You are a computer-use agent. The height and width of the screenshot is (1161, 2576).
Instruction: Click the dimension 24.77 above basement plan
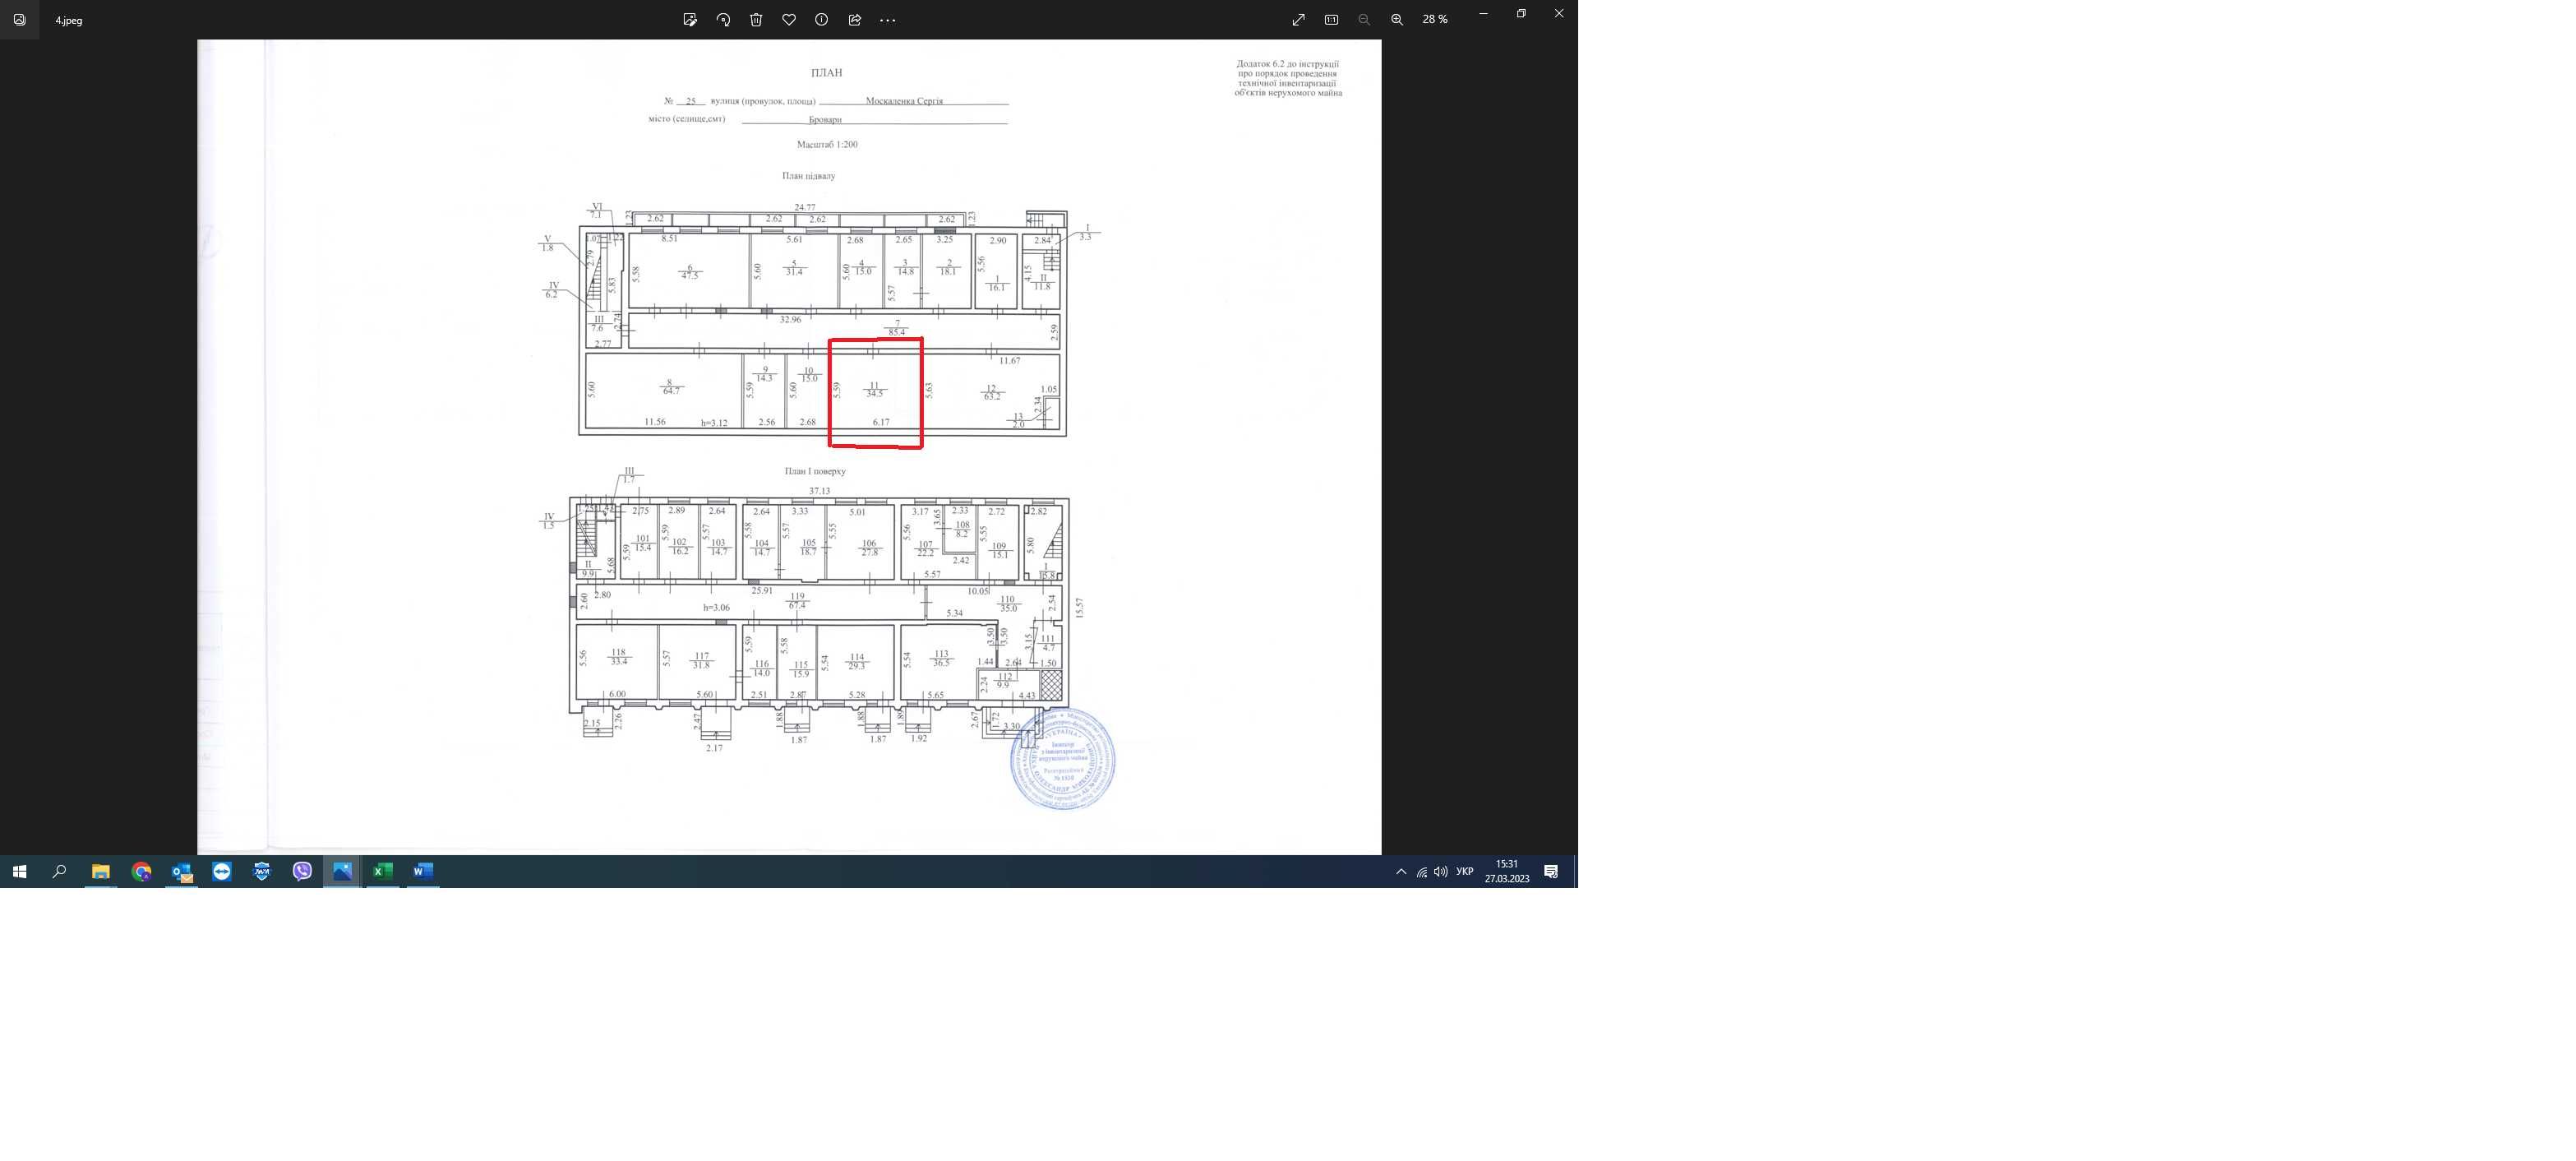pyautogui.click(x=804, y=208)
